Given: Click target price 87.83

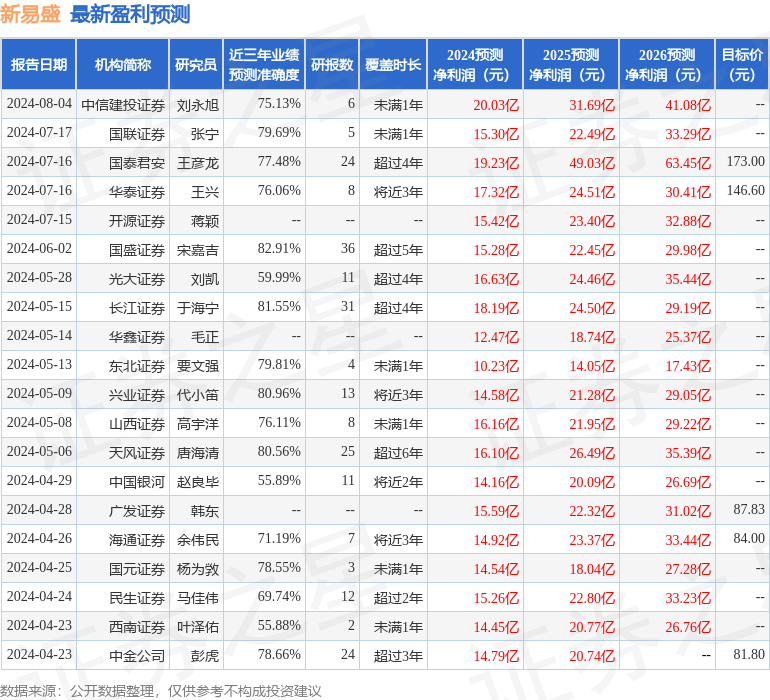Looking at the screenshot, I should tap(749, 509).
